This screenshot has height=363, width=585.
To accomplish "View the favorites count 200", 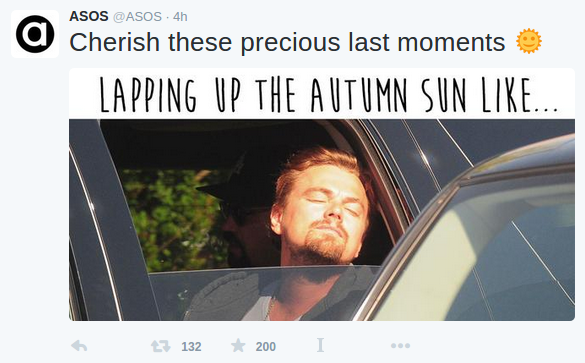I will point(266,347).
